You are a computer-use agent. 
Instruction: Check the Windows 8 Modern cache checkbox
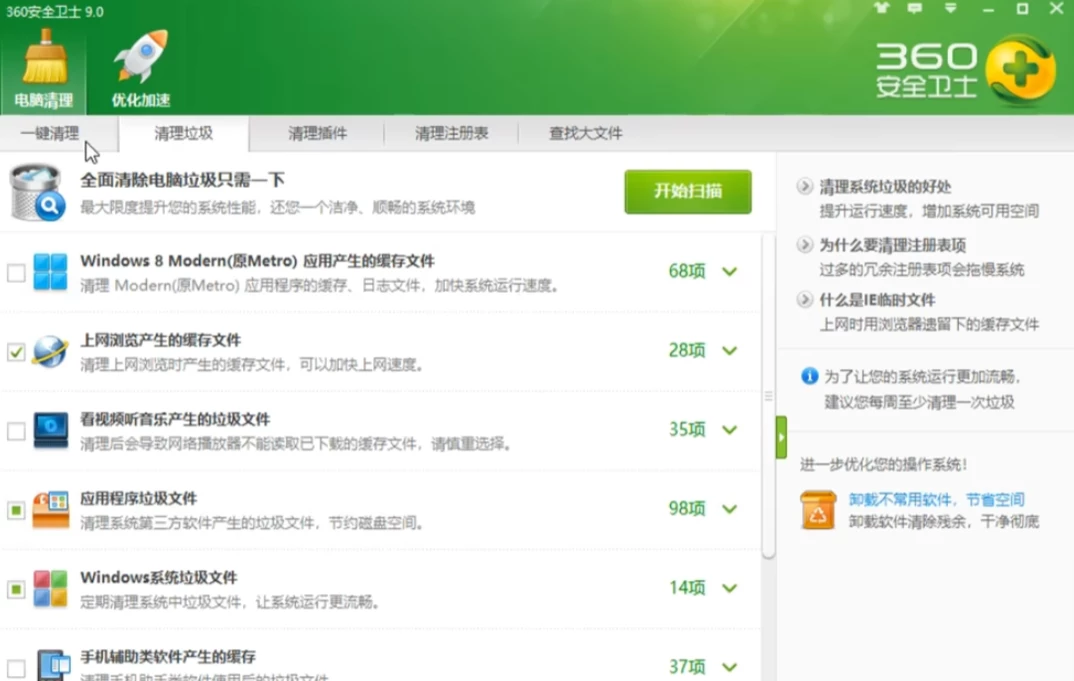[x=16, y=273]
